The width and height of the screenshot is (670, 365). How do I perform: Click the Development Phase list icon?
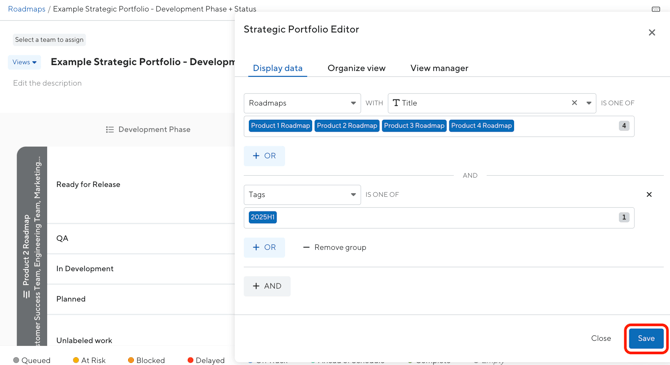[110, 130]
